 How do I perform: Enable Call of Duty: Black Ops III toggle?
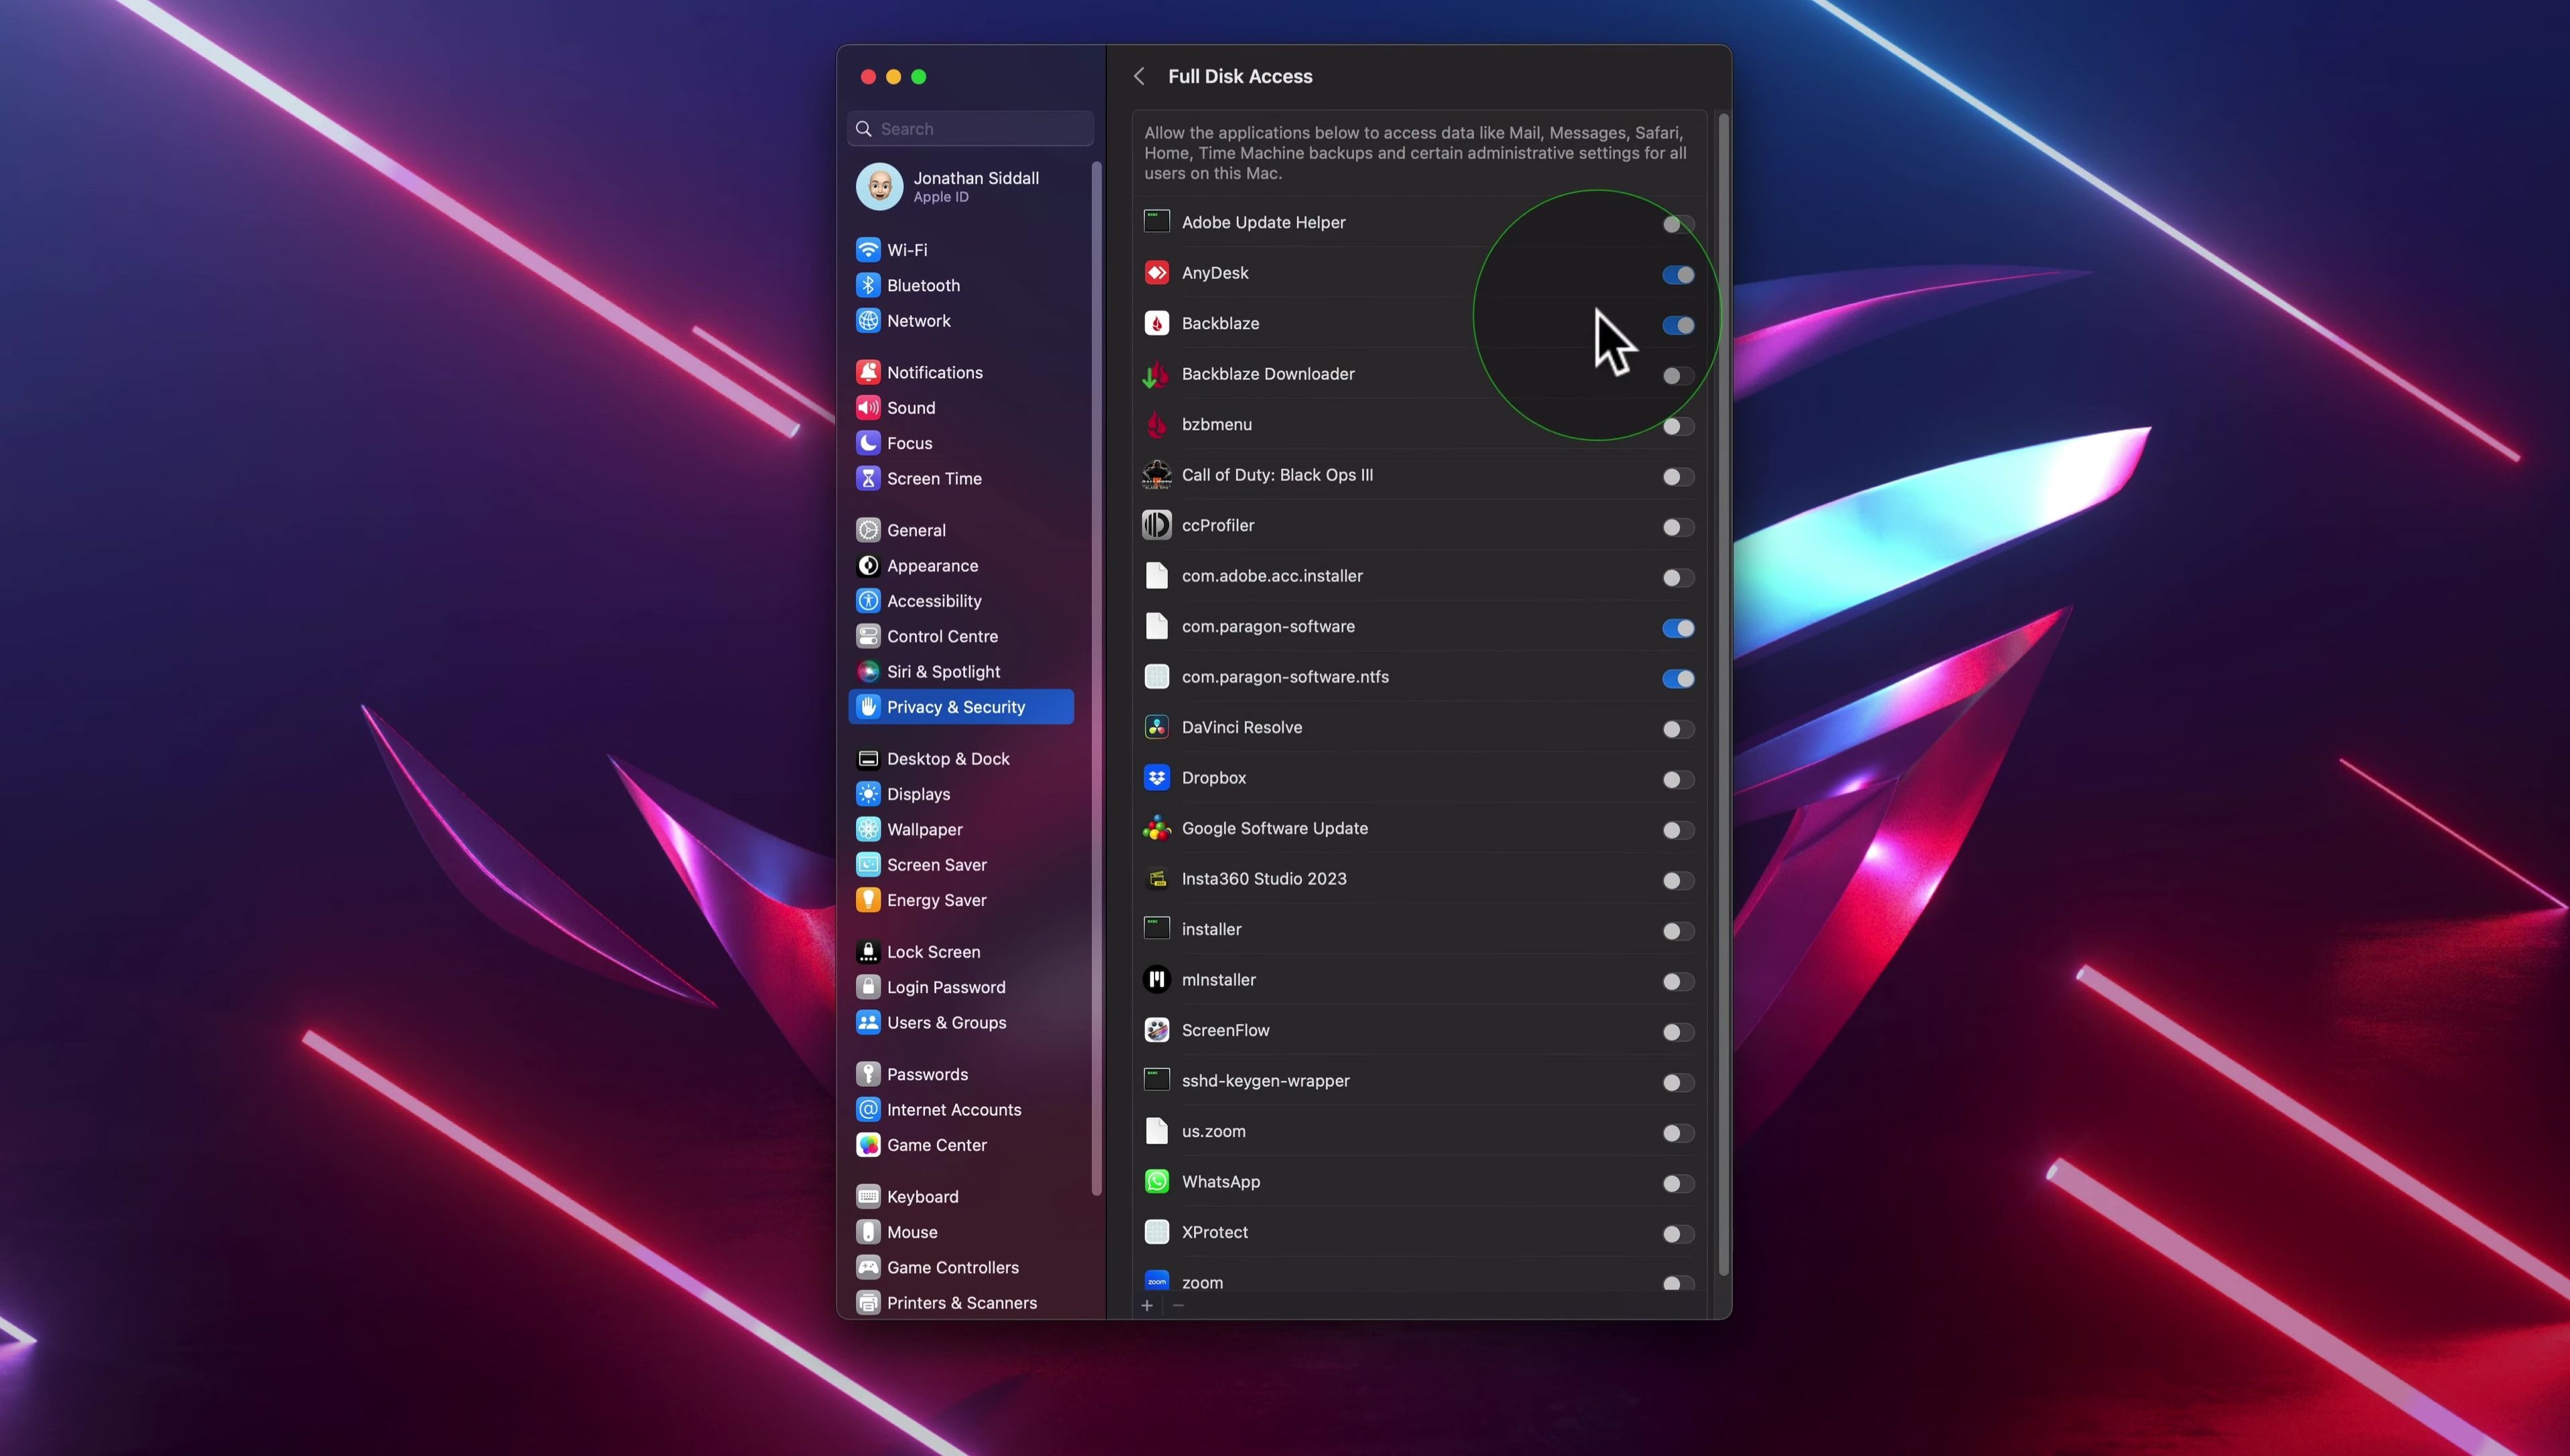[1678, 477]
